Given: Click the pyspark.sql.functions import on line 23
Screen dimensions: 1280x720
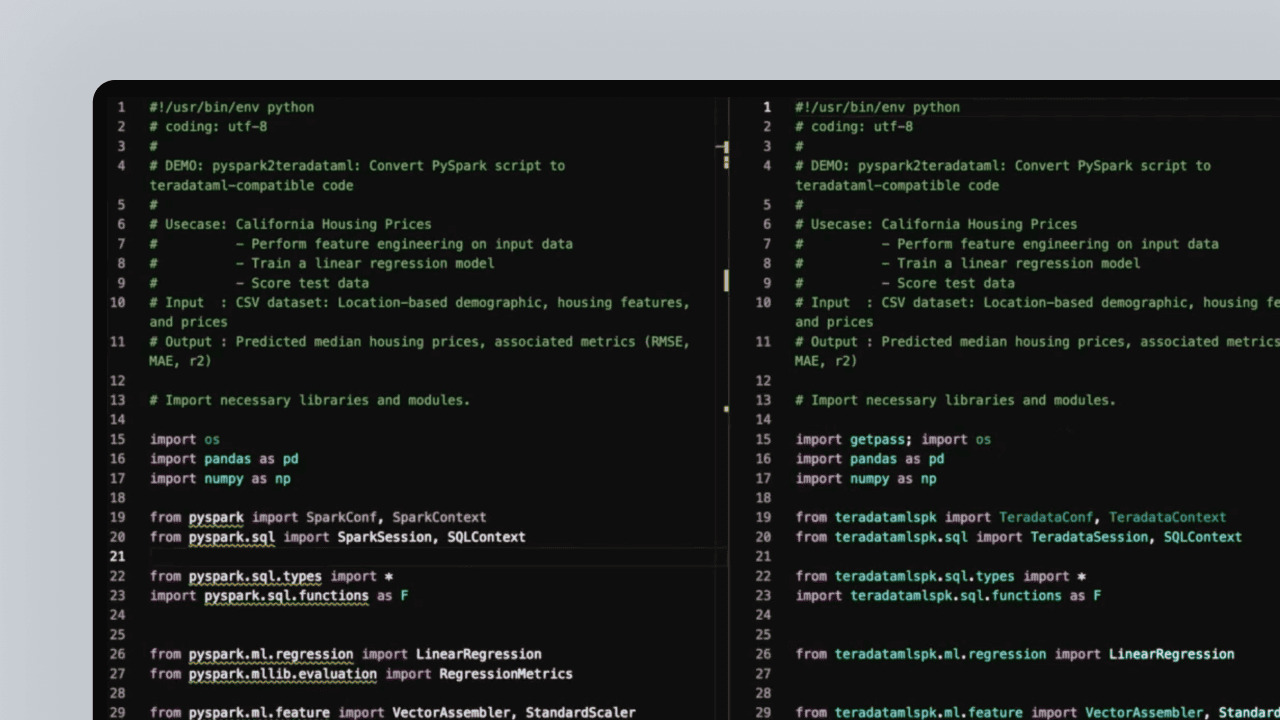Looking at the screenshot, I should pyautogui.click(x=285, y=595).
